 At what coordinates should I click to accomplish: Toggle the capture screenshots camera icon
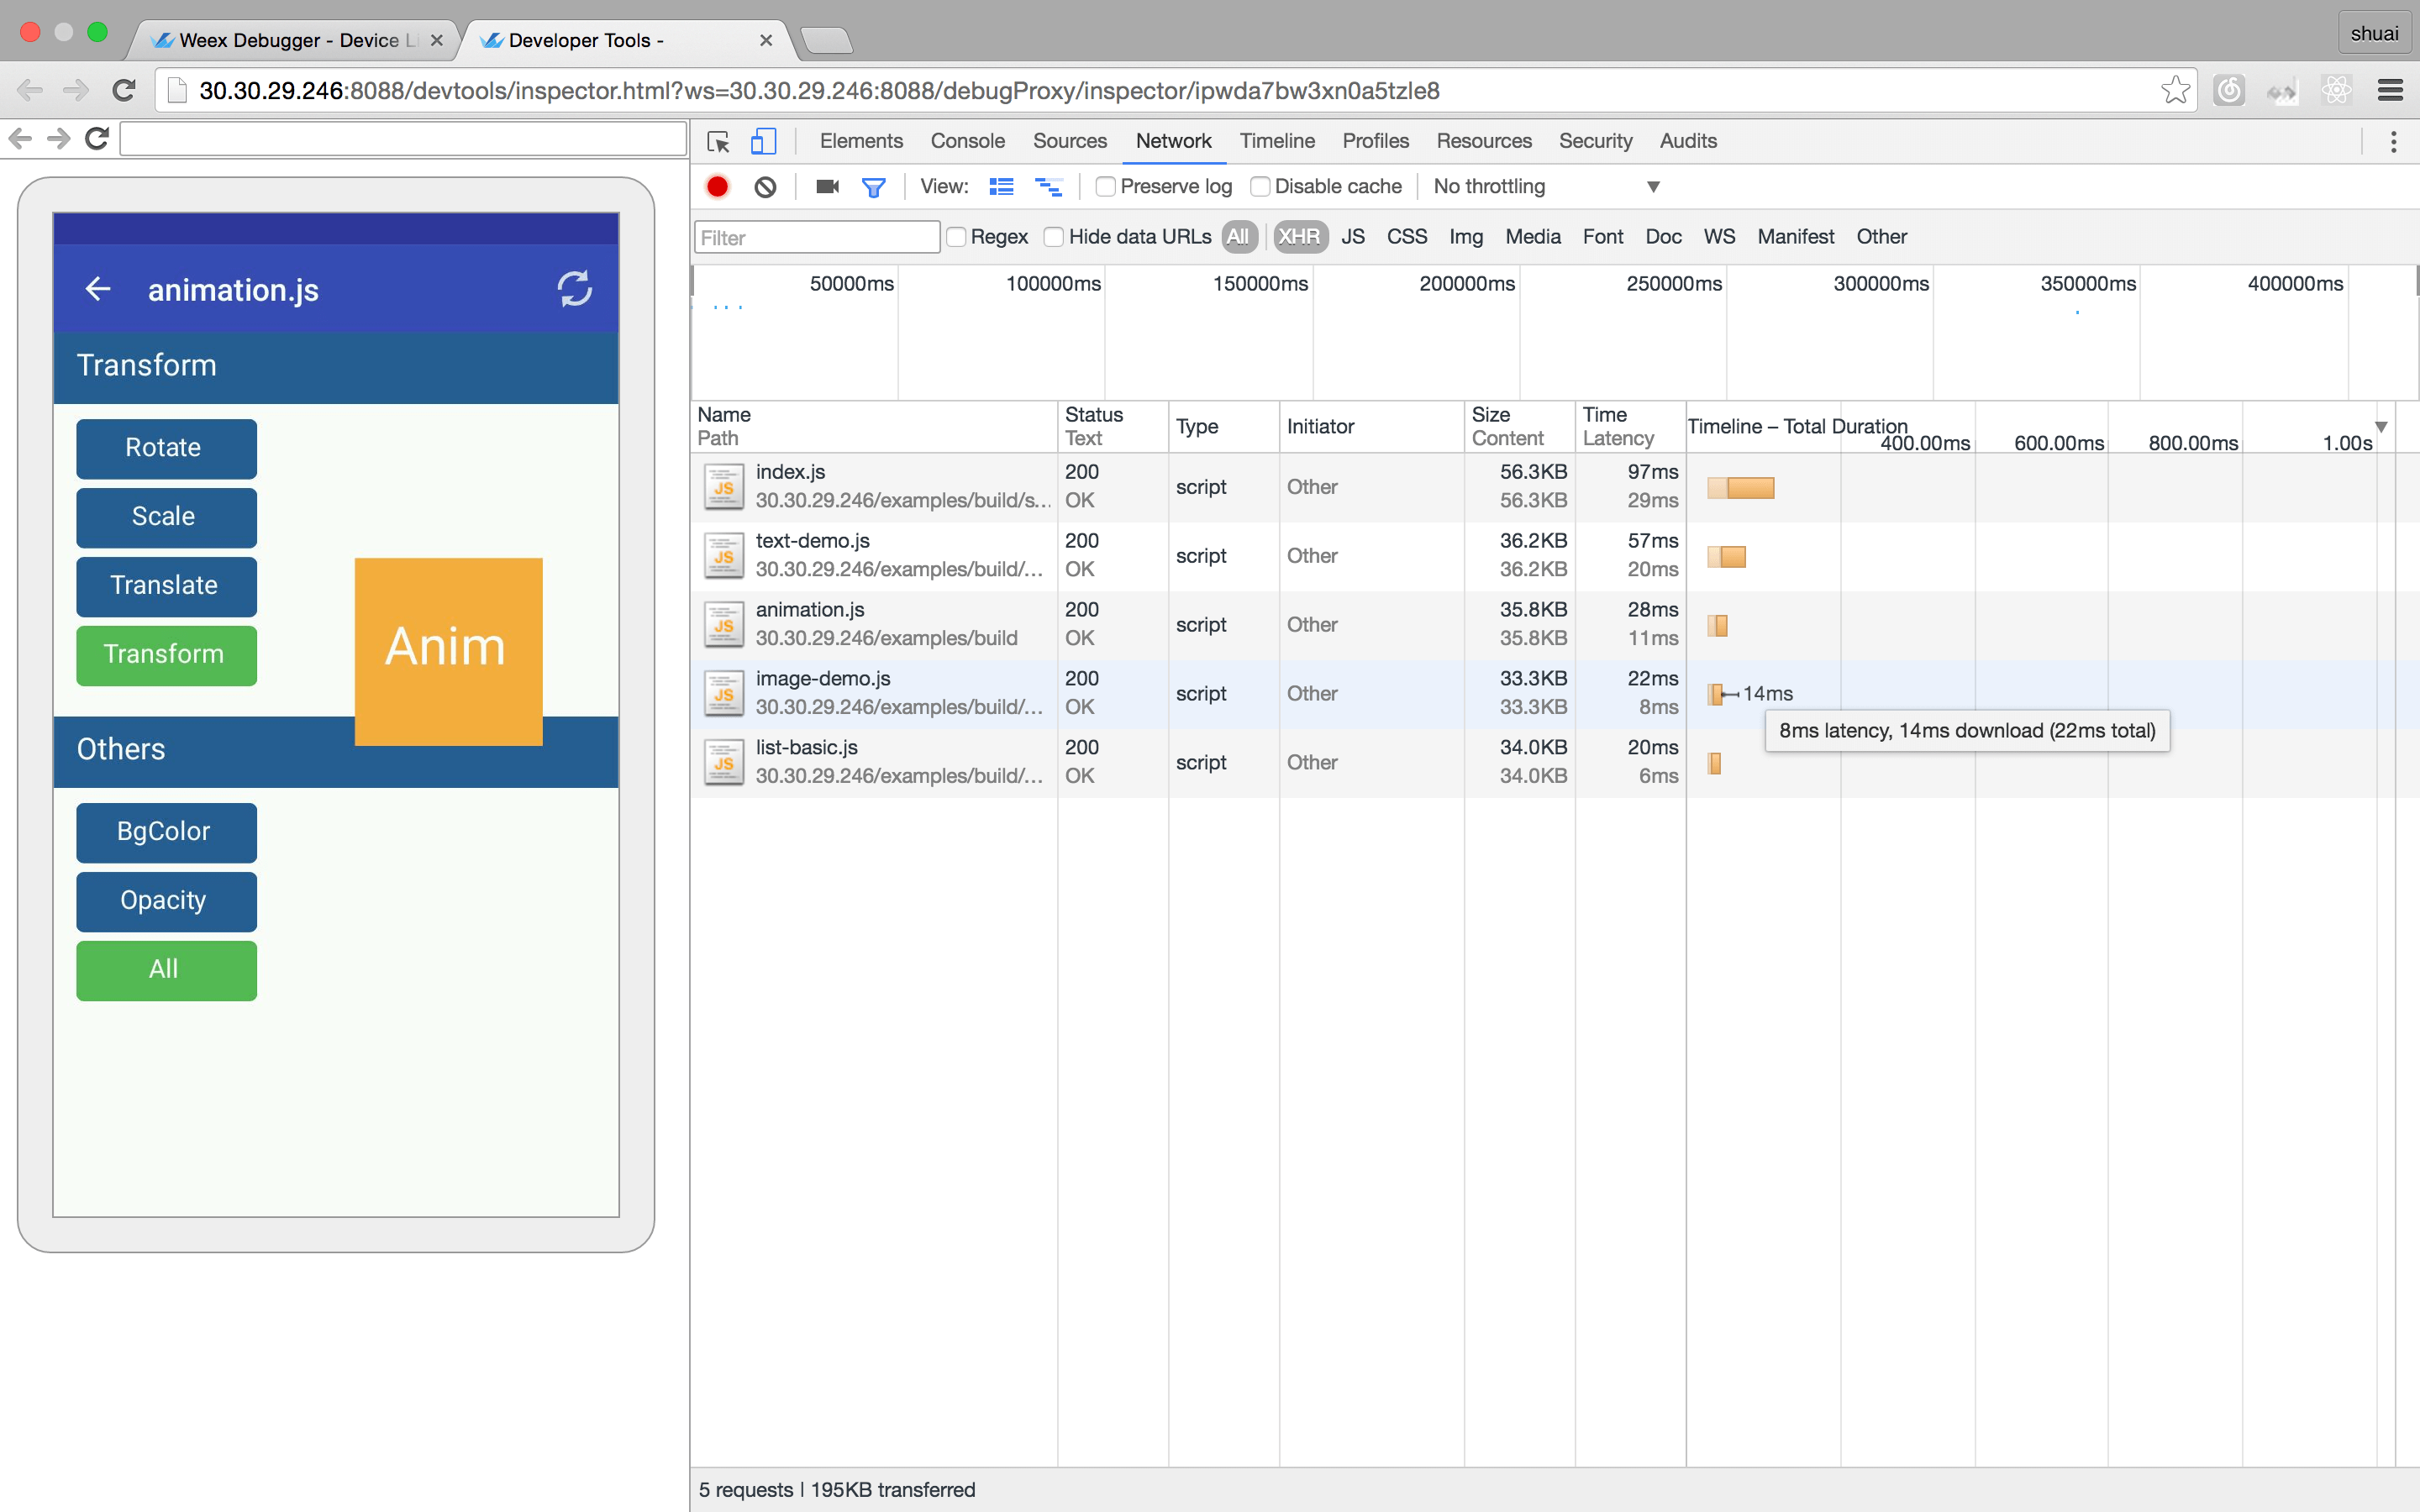click(827, 187)
